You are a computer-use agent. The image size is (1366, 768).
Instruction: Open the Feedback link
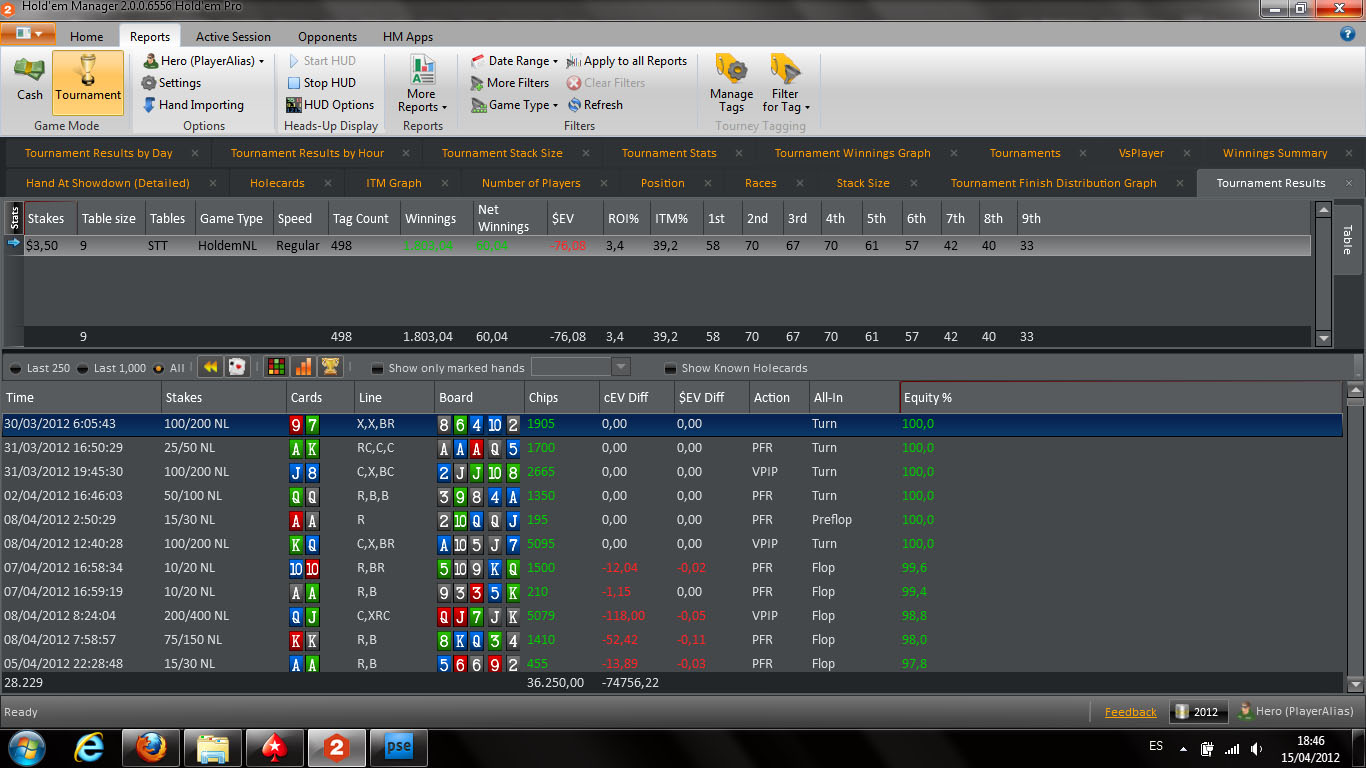pos(1130,712)
